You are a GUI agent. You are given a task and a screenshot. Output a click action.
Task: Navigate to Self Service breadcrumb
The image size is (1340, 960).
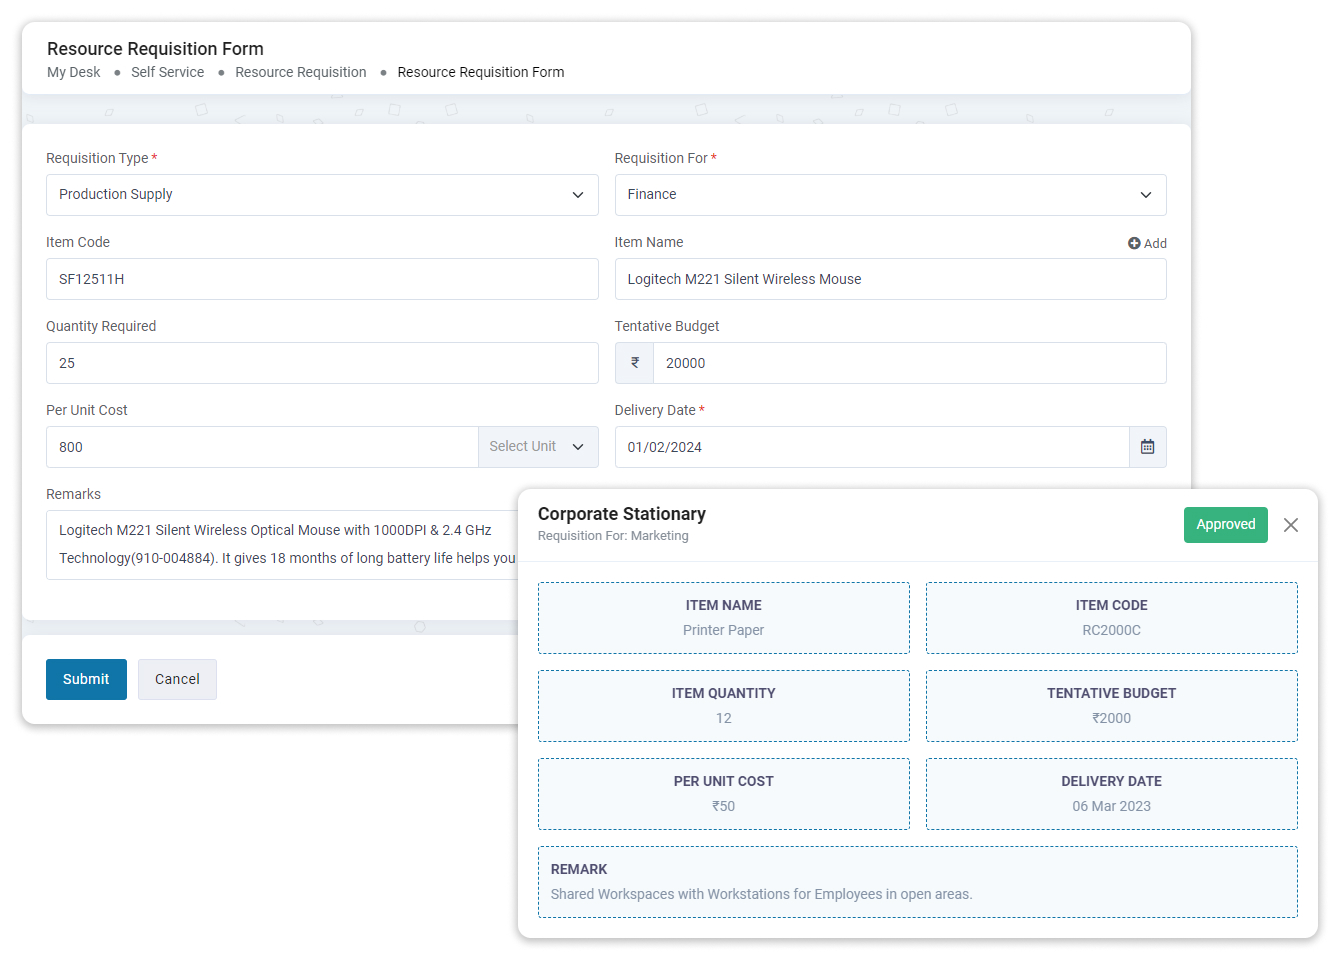pyautogui.click(x=167, y=72)
